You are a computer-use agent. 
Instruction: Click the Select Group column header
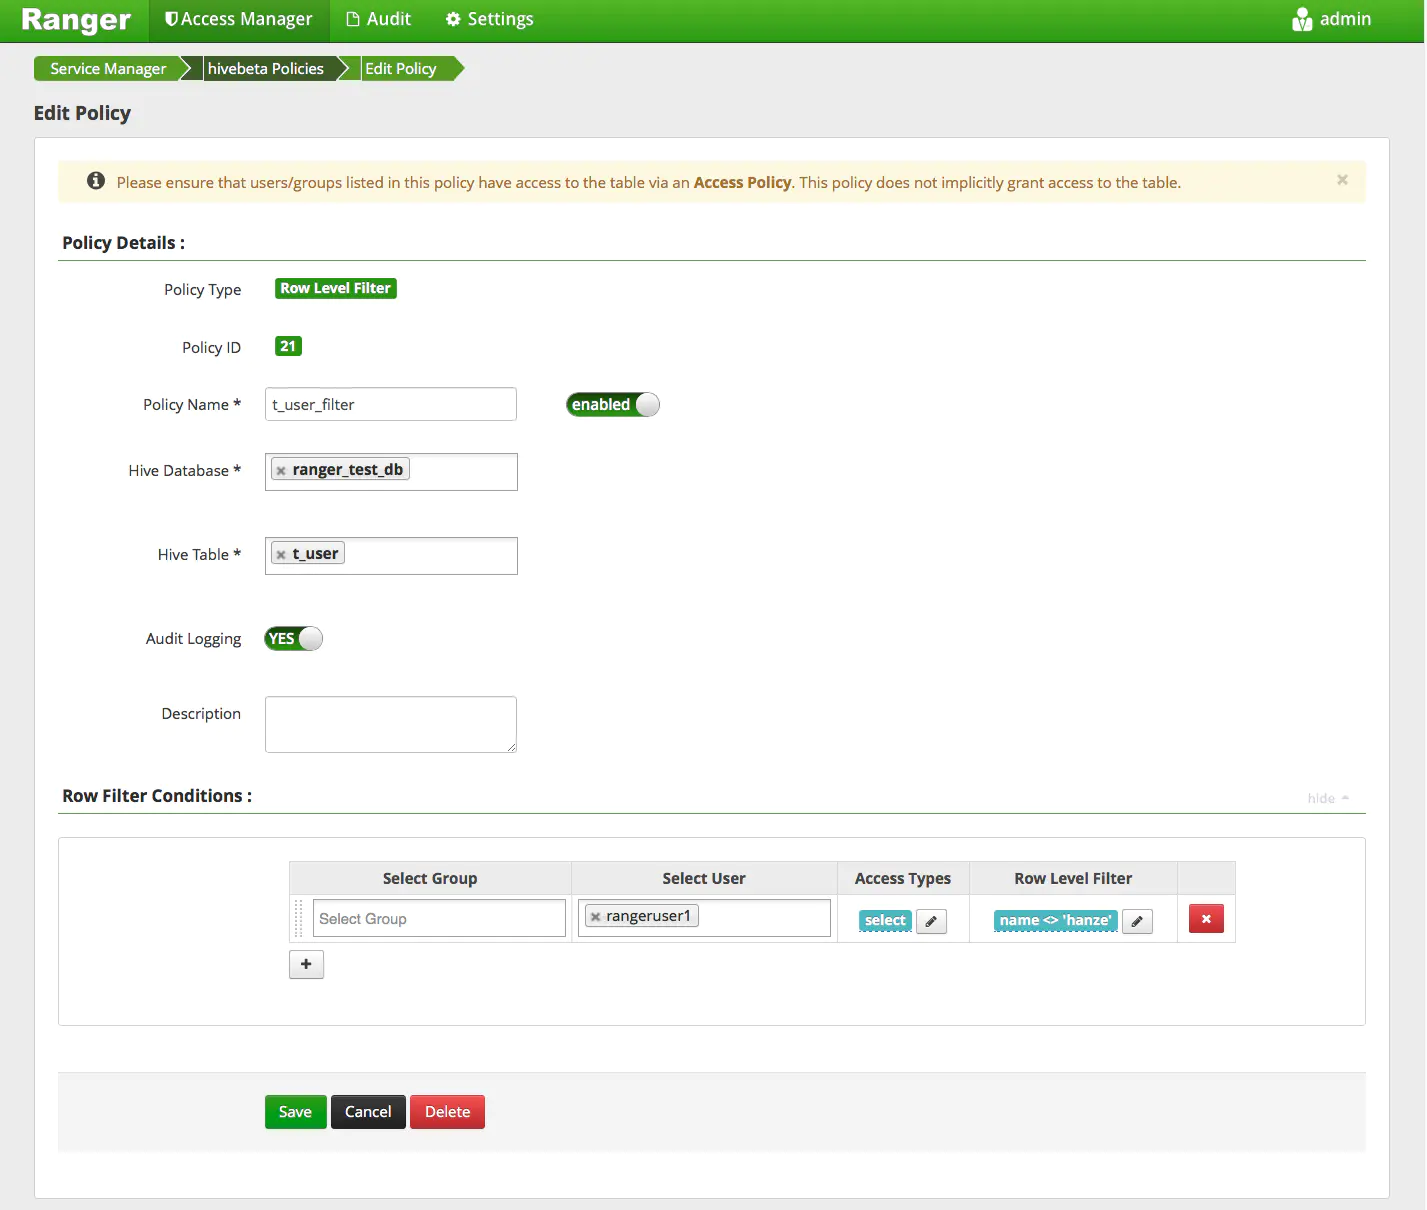pos(430,878)
